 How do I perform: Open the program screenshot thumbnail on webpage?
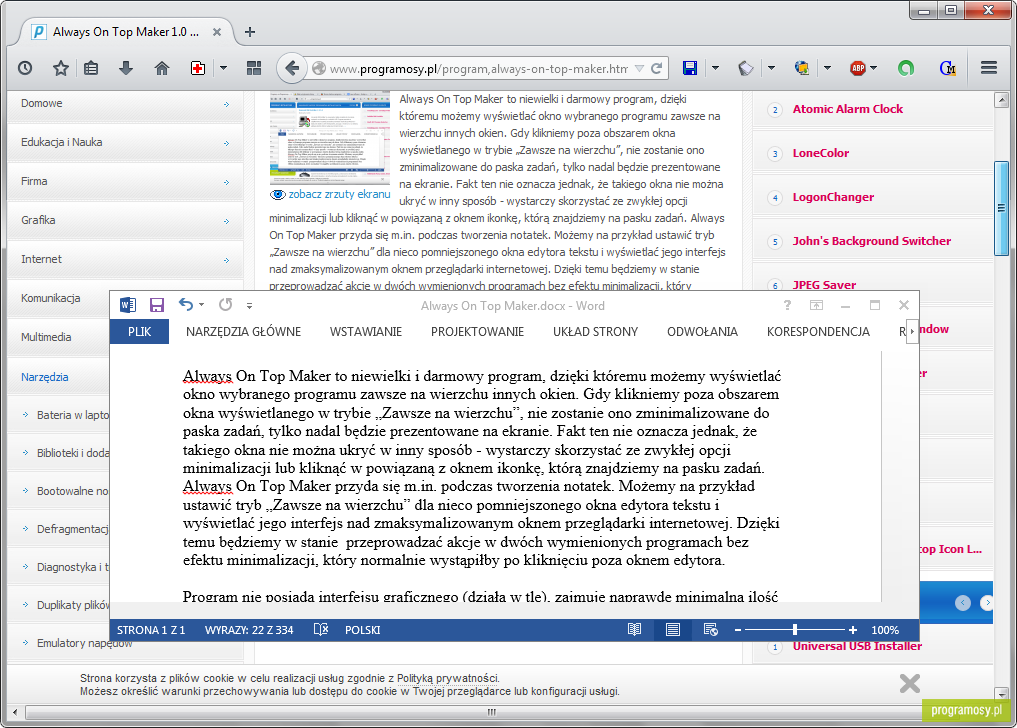[329, 137]
